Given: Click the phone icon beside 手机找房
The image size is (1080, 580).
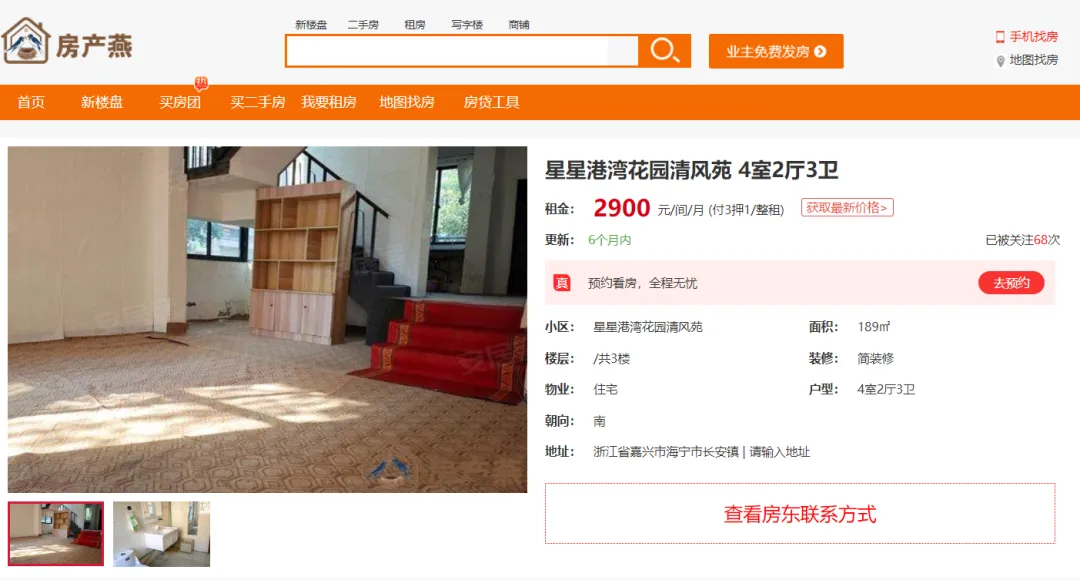Looking at the screenshot, I should click(1000, 37).
